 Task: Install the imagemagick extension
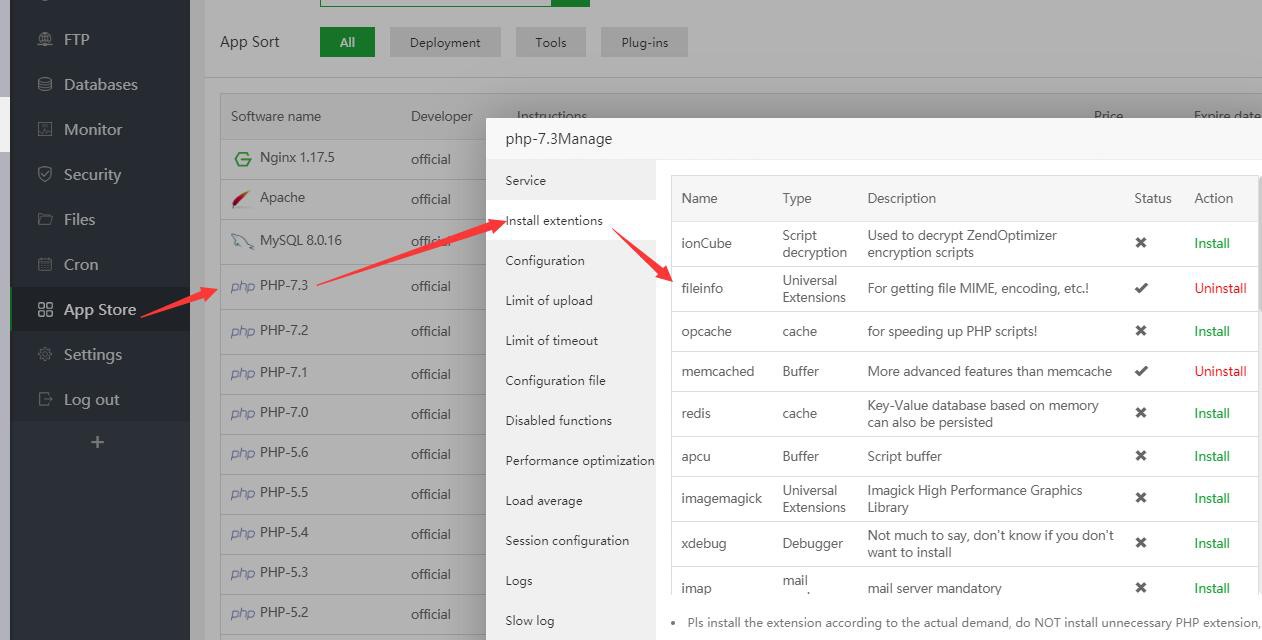(1211, 498)
